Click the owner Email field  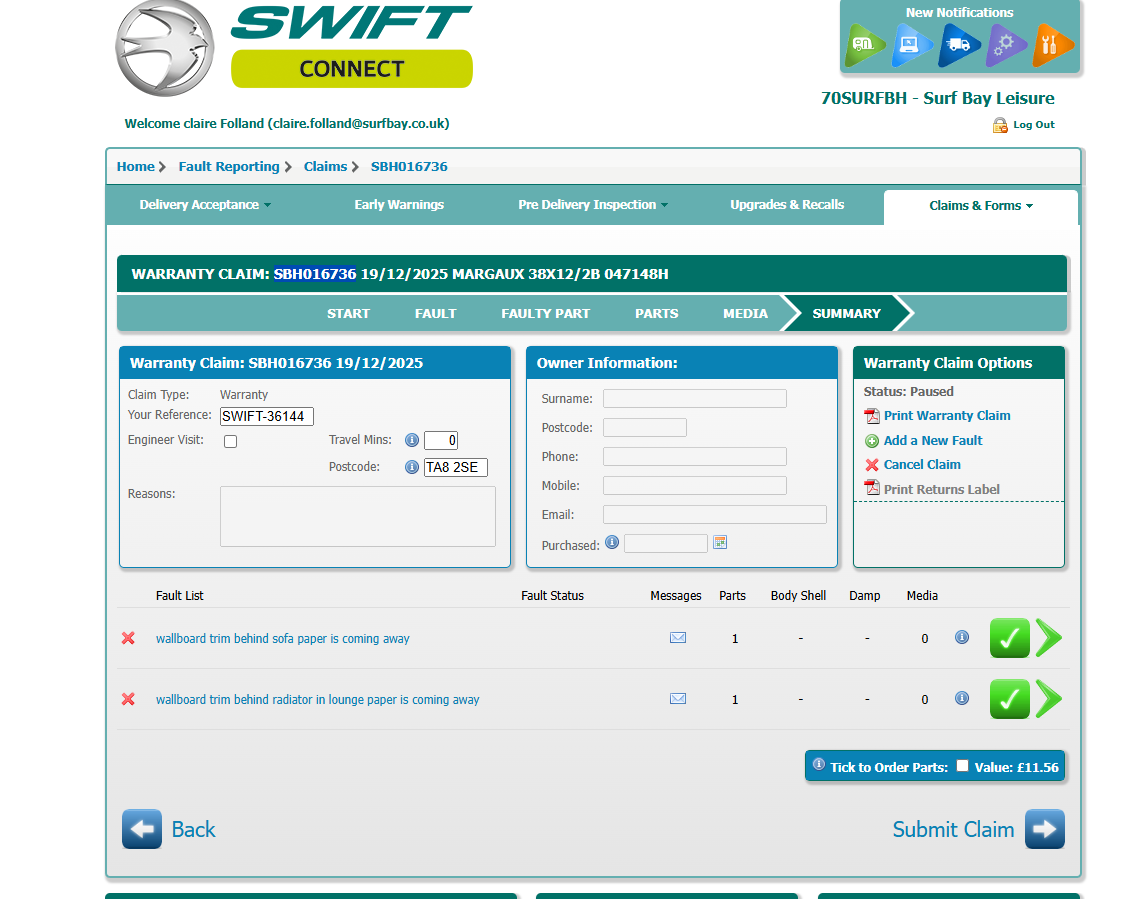point(715,514)
